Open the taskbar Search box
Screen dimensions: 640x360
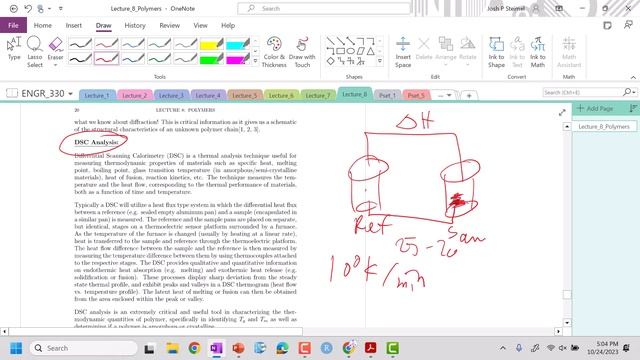point(84,348)
